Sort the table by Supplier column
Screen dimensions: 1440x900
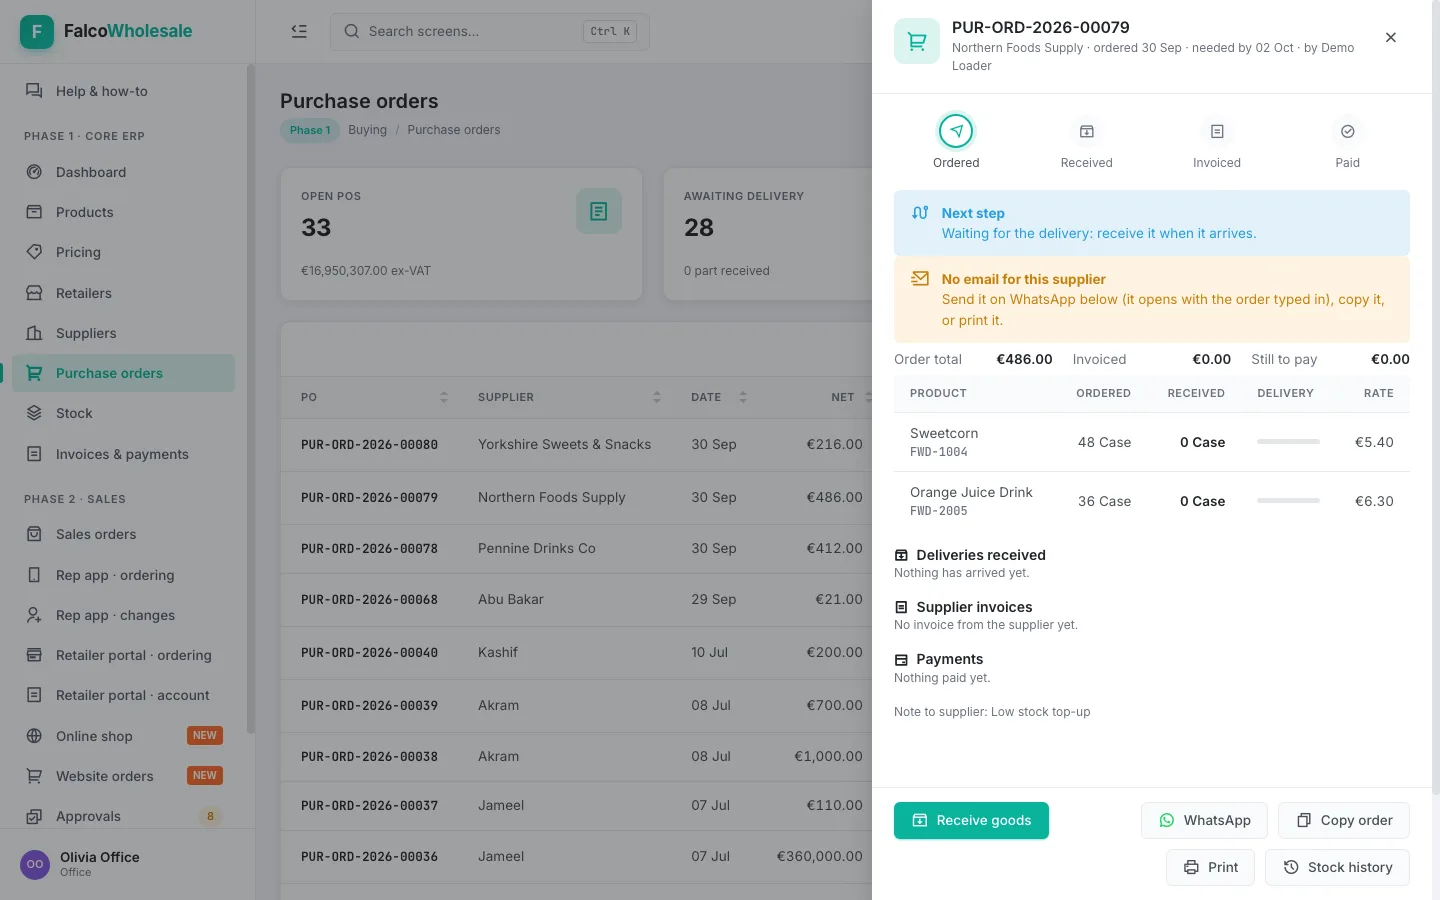[x=657, y=397]
